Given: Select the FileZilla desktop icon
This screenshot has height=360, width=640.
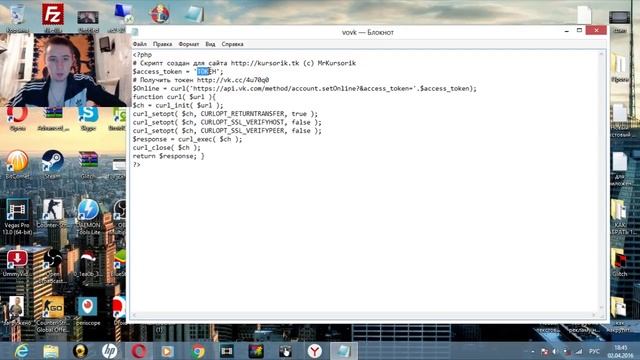Looking at the screenshot, I should coord(53,16).
